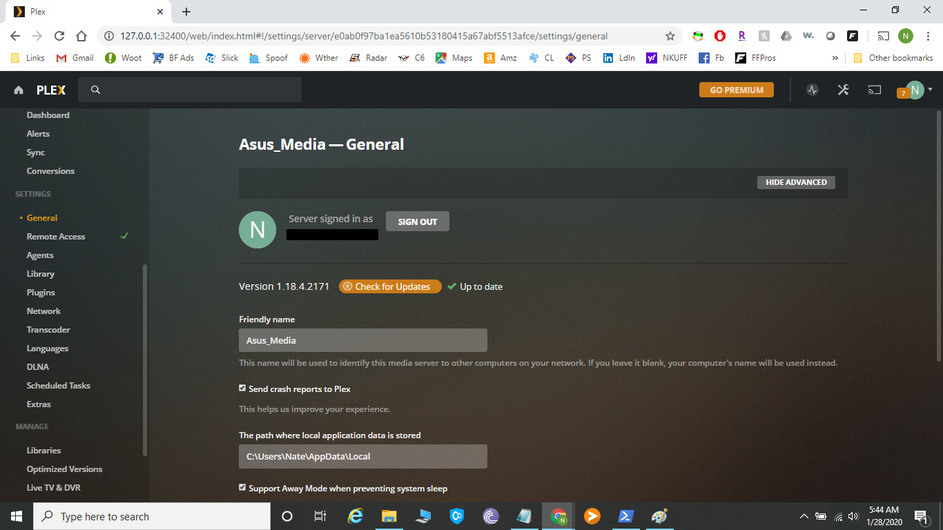This screenshot has width=943, height=530.
Task: Click HIDE ADVANCED button
Action: coord(796,182)
